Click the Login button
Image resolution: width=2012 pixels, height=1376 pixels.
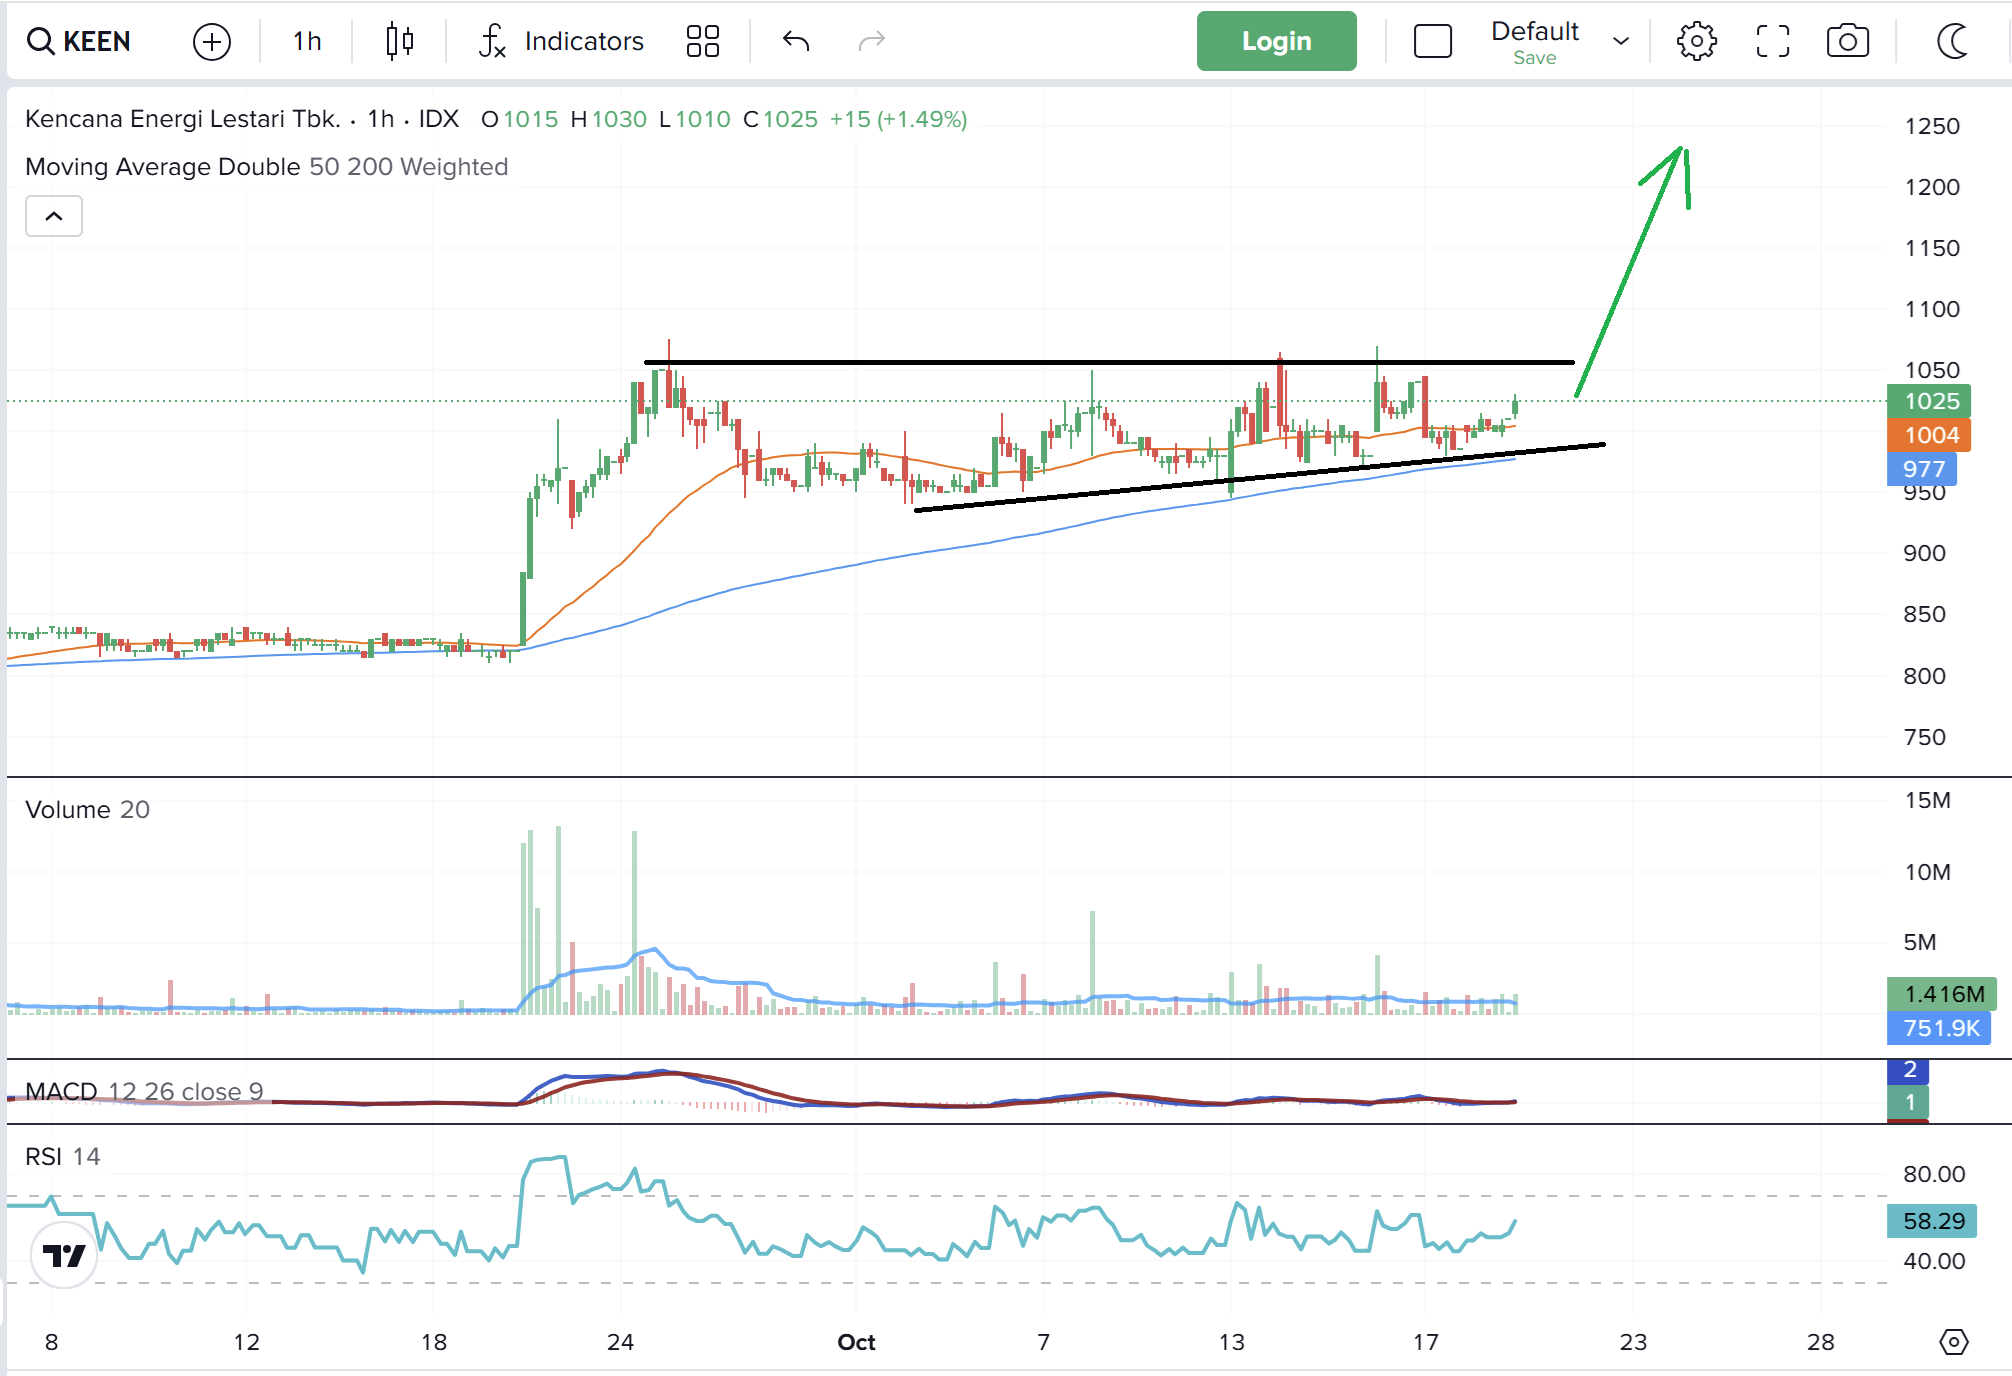[x=1276, y=41]
